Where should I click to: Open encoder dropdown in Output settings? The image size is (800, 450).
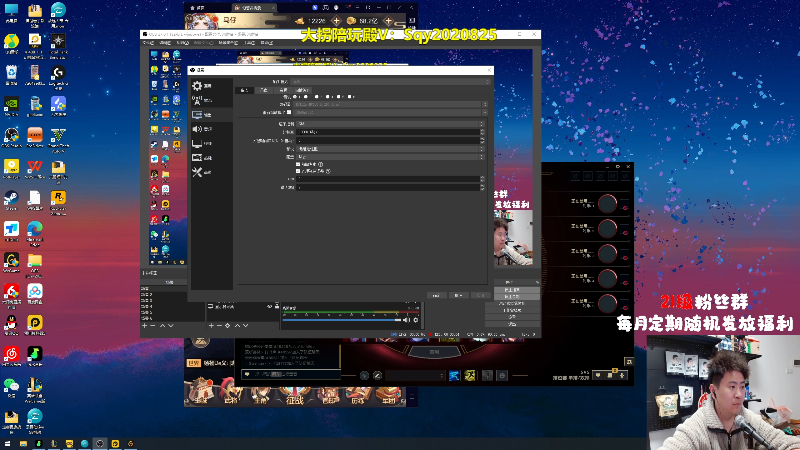click(x=390, y=105)
